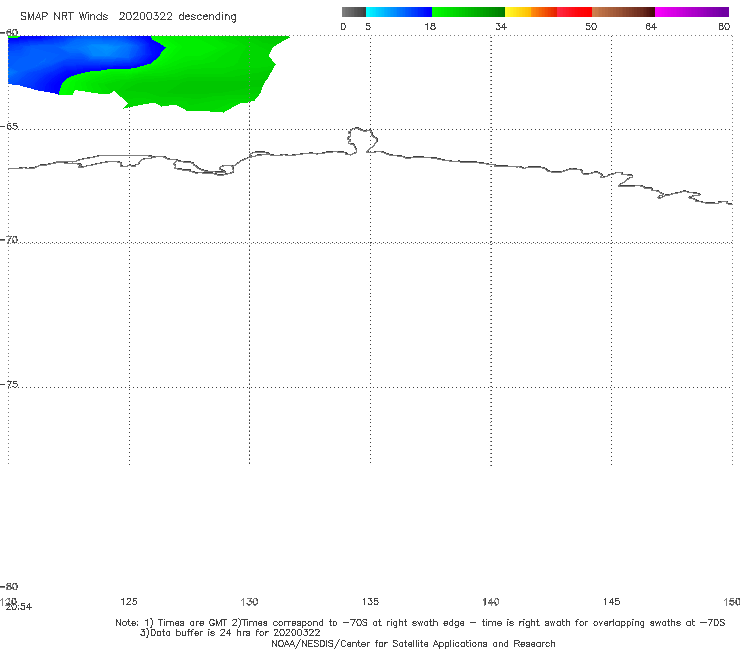Click the coastline peninsula outline near 135 longitude

362,140
